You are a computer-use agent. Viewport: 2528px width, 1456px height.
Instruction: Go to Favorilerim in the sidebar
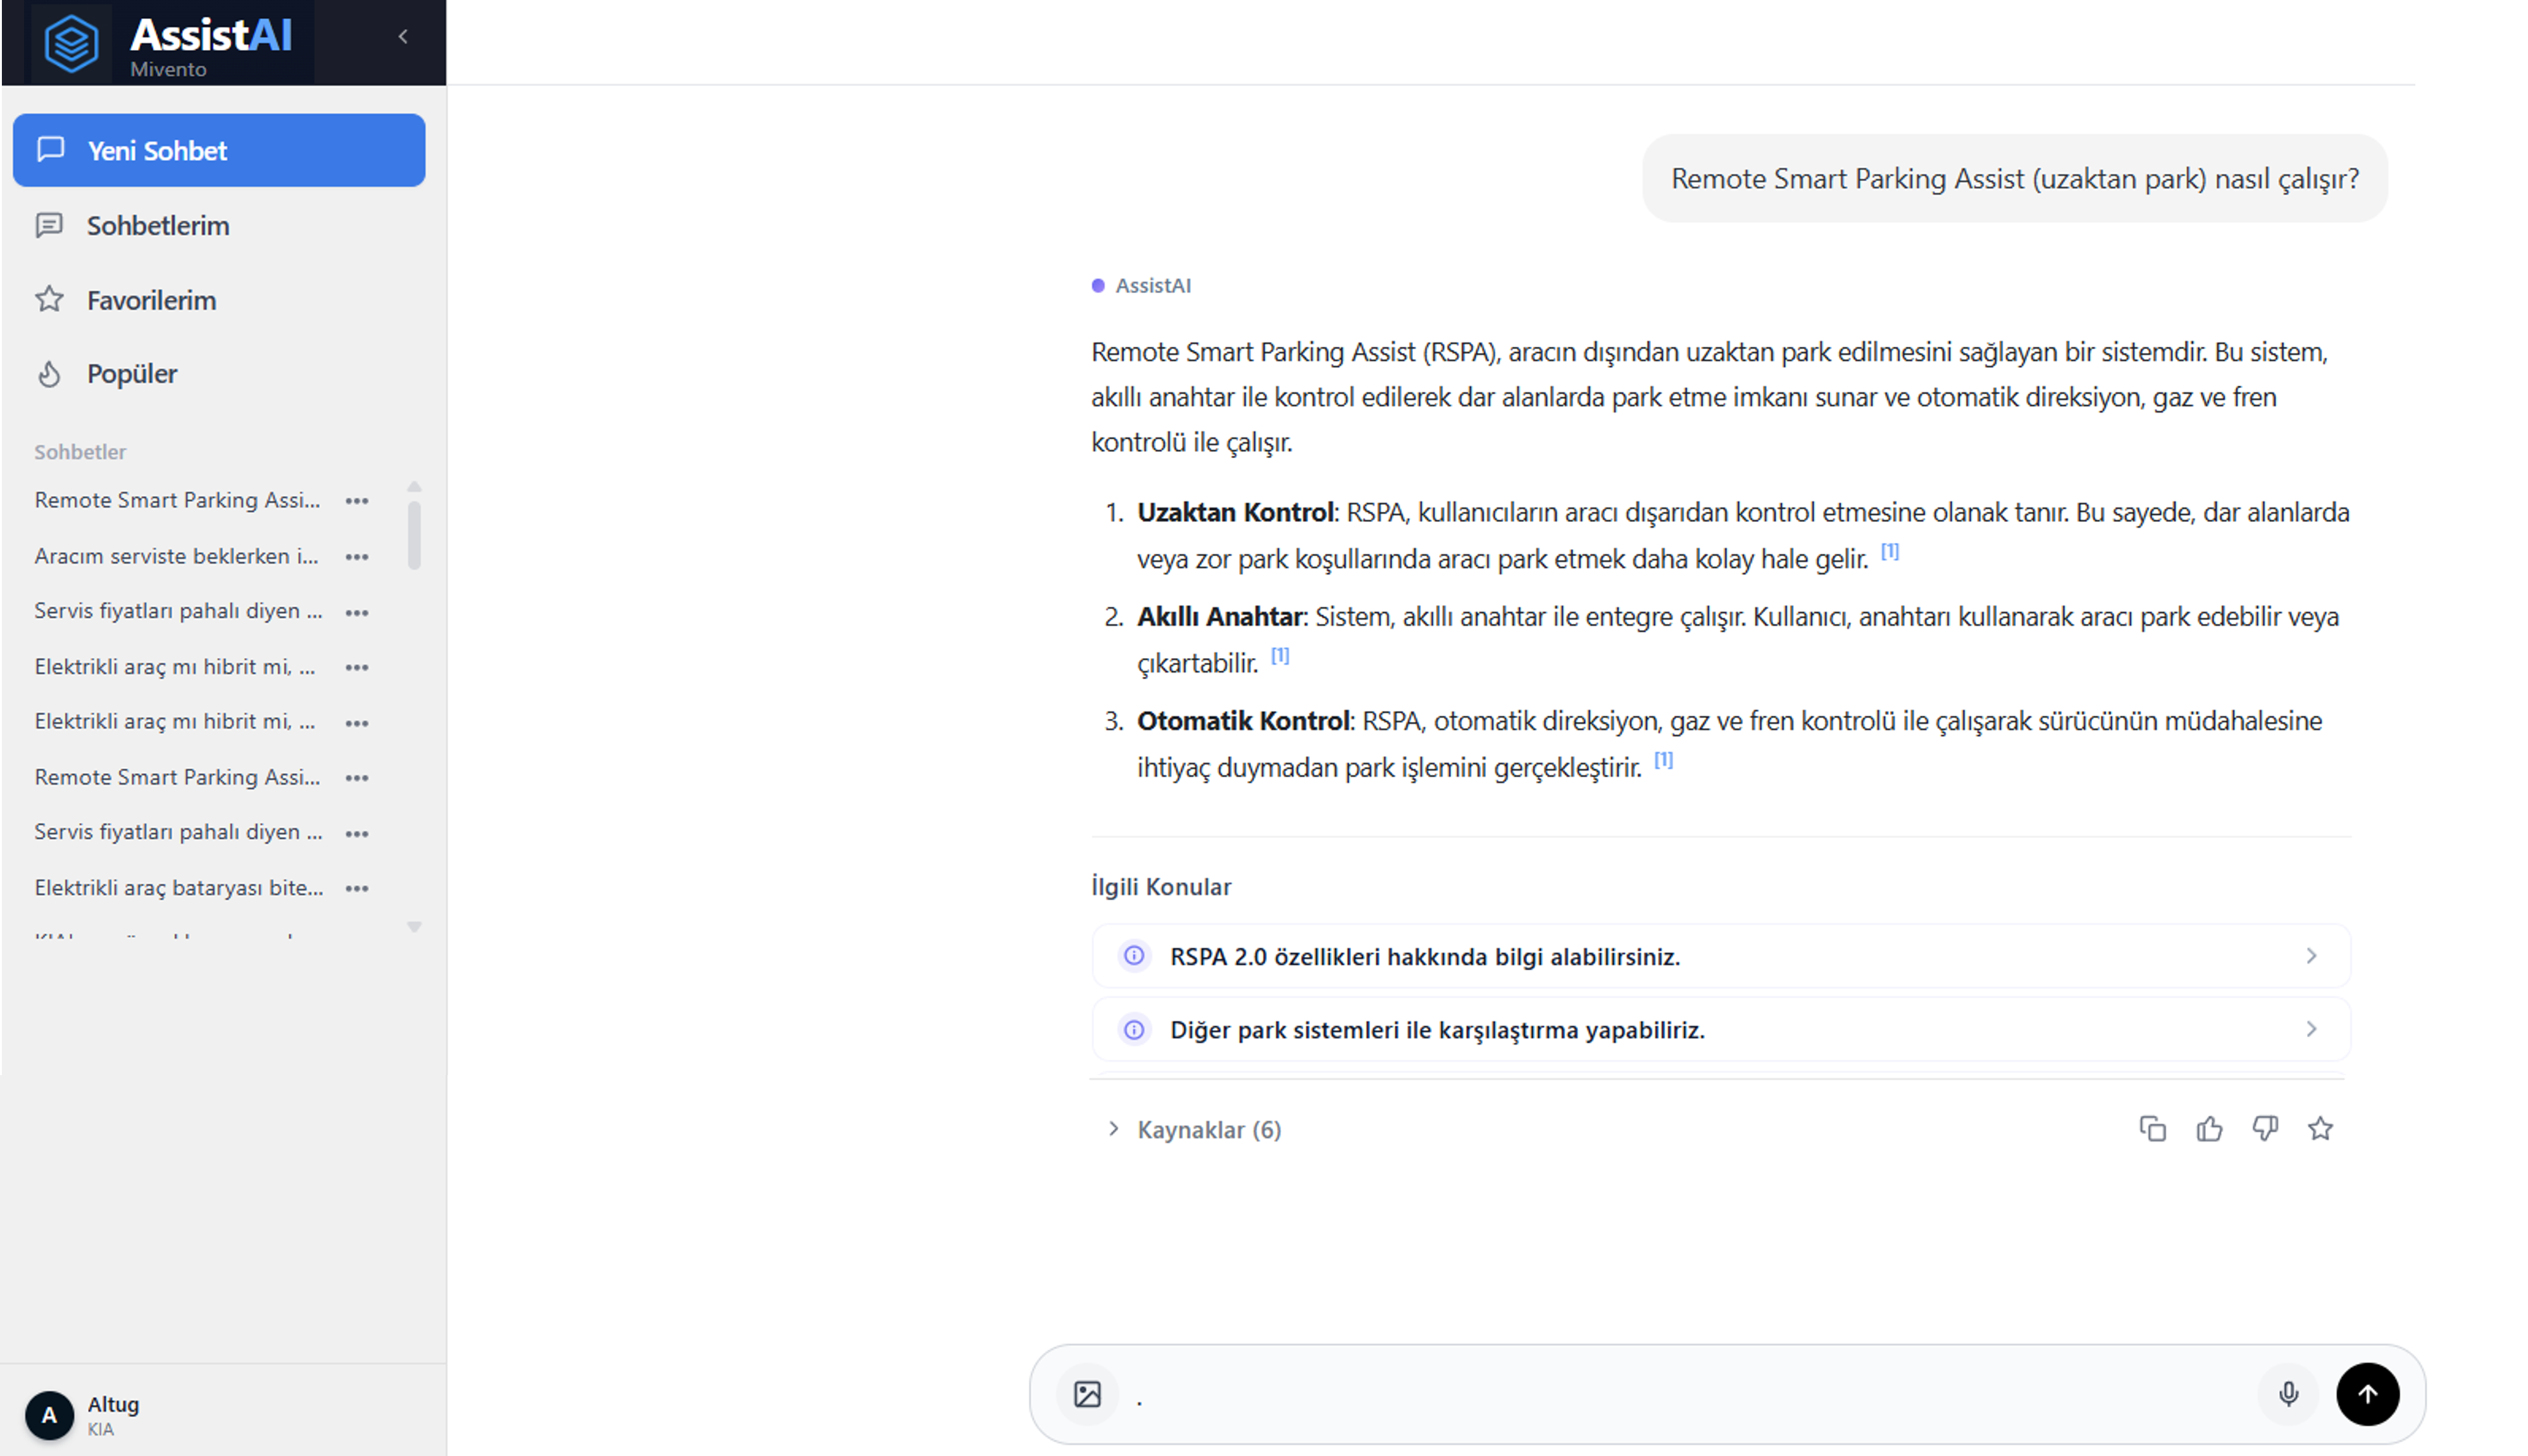[151, 300]
